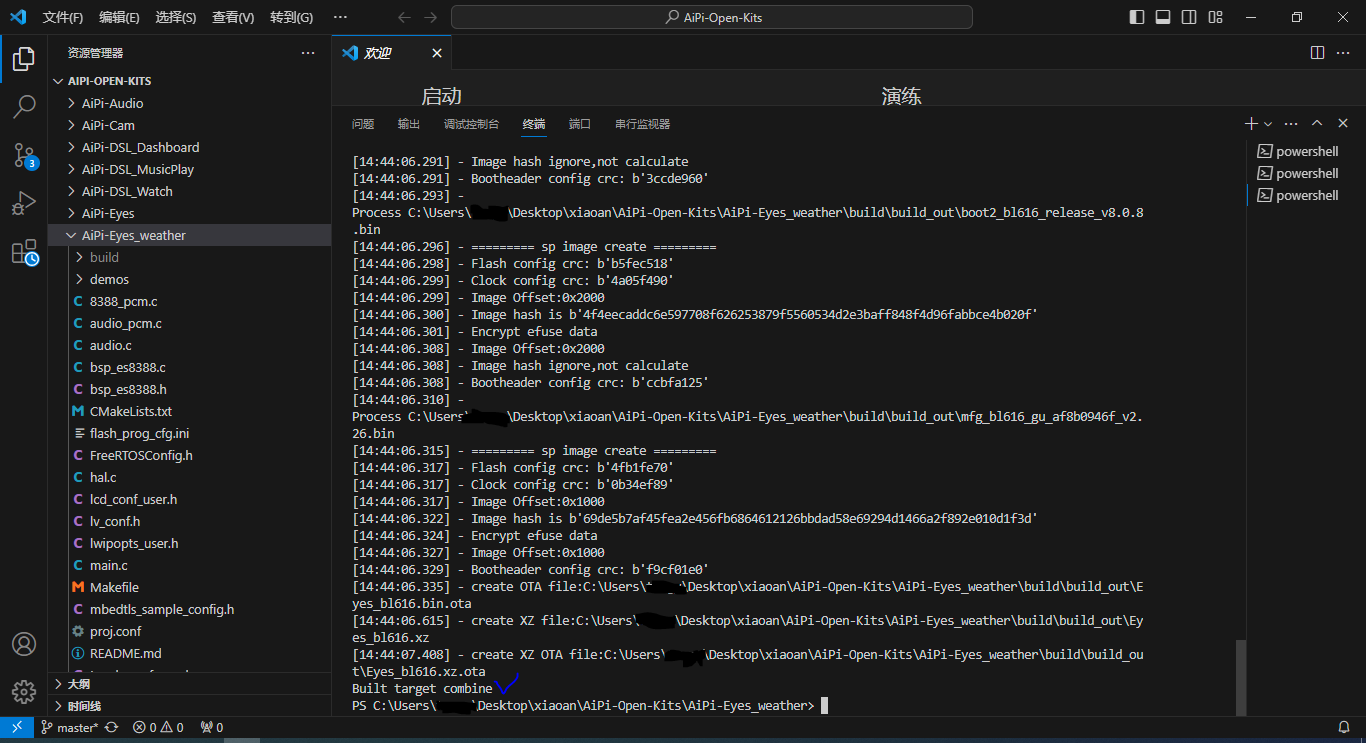Switch to the 终端 terminal tab
This screenshot has width=1366, height=743.
[x=534, y=124]
